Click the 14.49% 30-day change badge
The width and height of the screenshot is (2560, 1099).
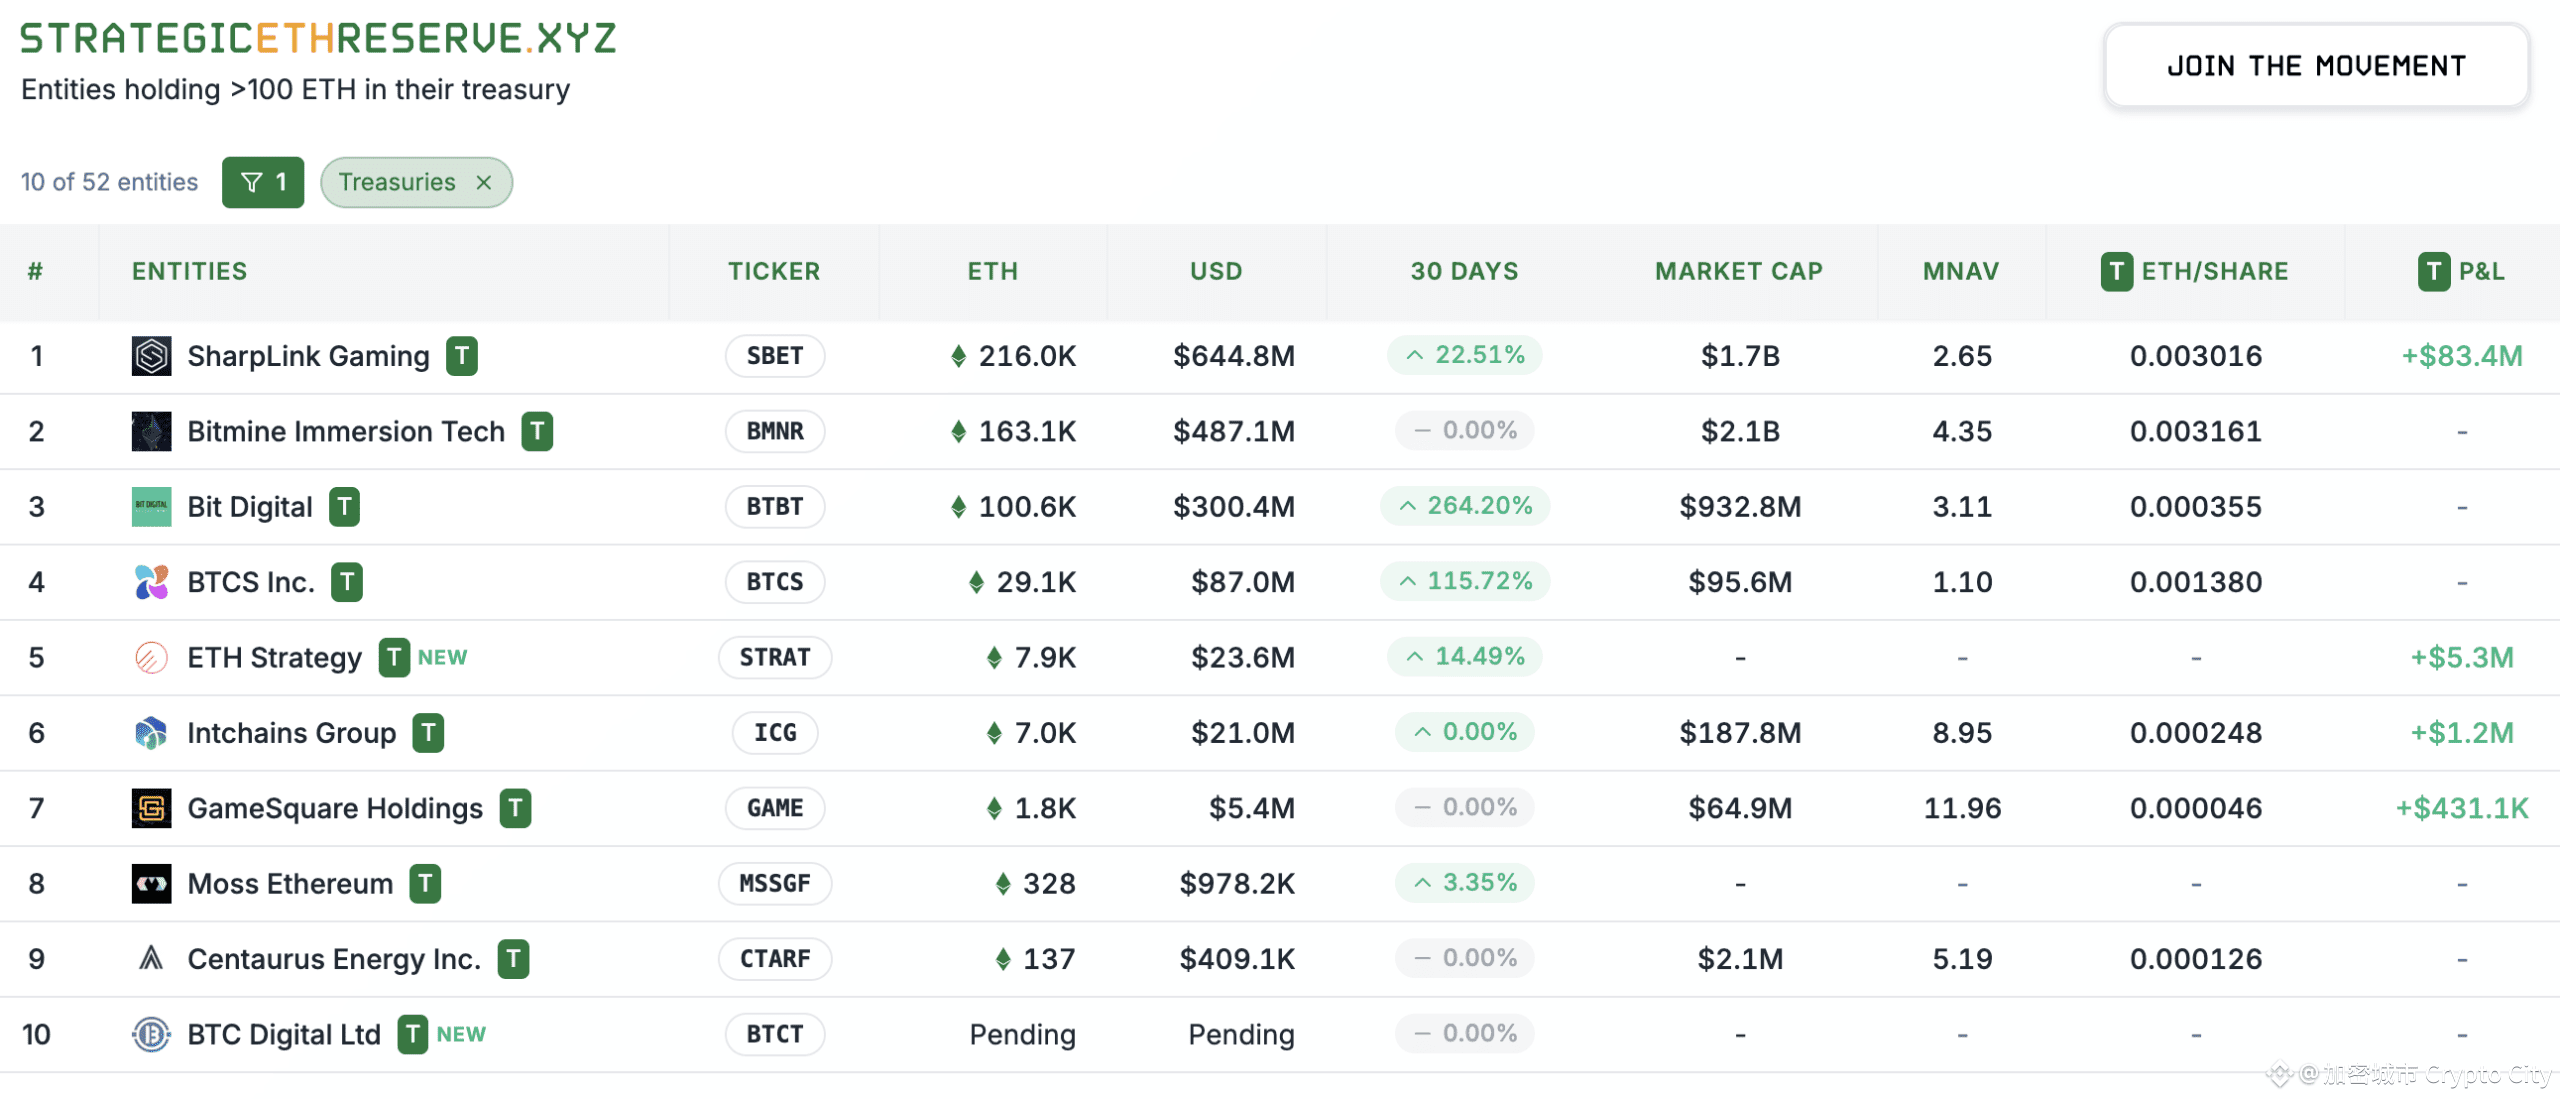tap(1465, 656)
